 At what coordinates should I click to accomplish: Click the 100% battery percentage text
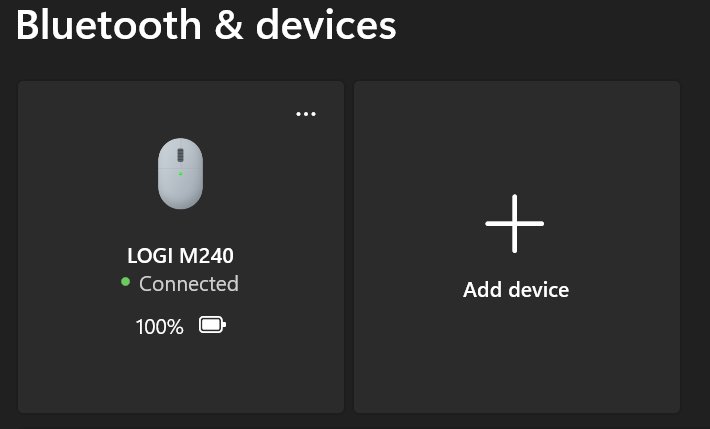160,326
